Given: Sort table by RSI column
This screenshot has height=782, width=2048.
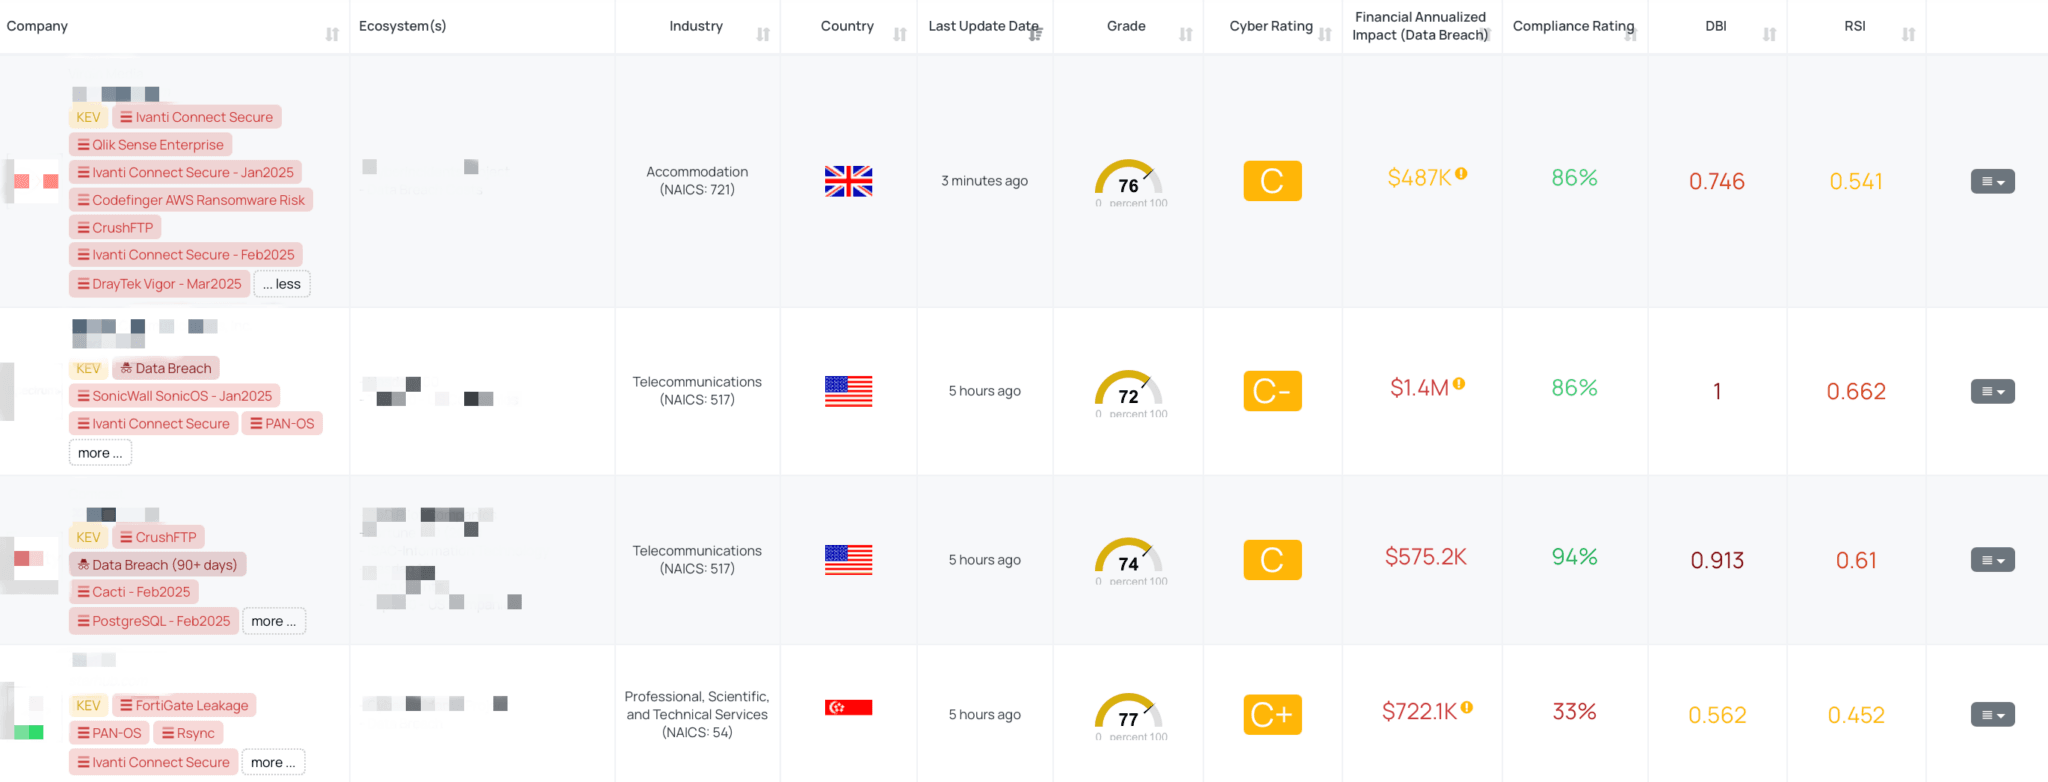Looking at the screenshot, I should pyautogui.click(x=1908, y=35).
